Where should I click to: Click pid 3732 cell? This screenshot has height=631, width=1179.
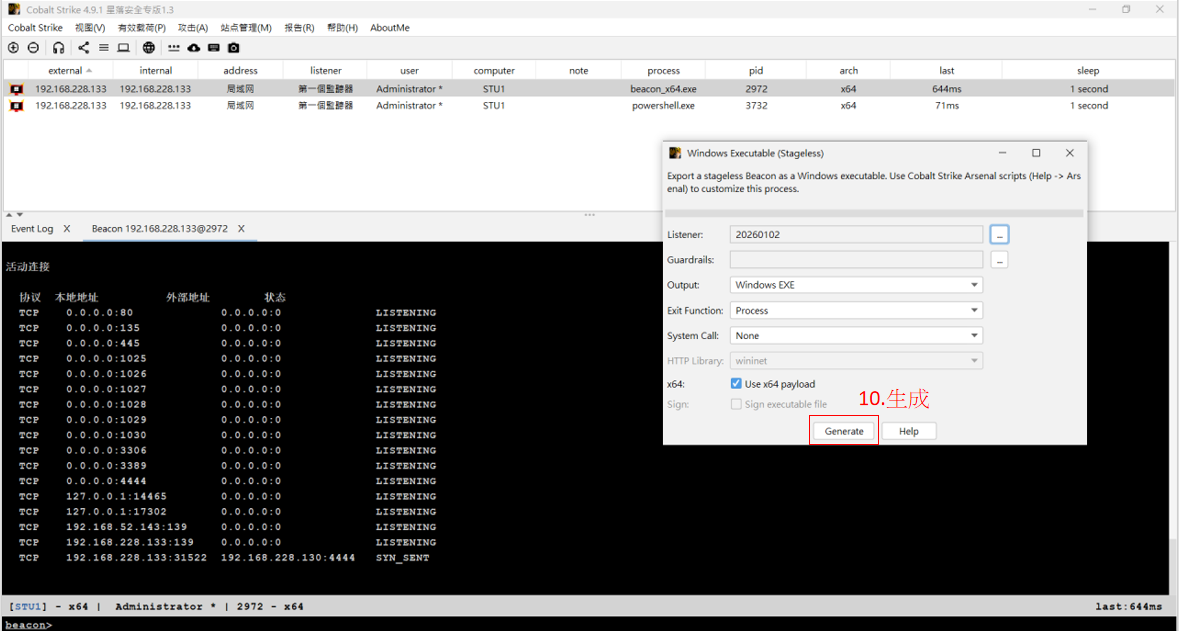pos(756,106)
